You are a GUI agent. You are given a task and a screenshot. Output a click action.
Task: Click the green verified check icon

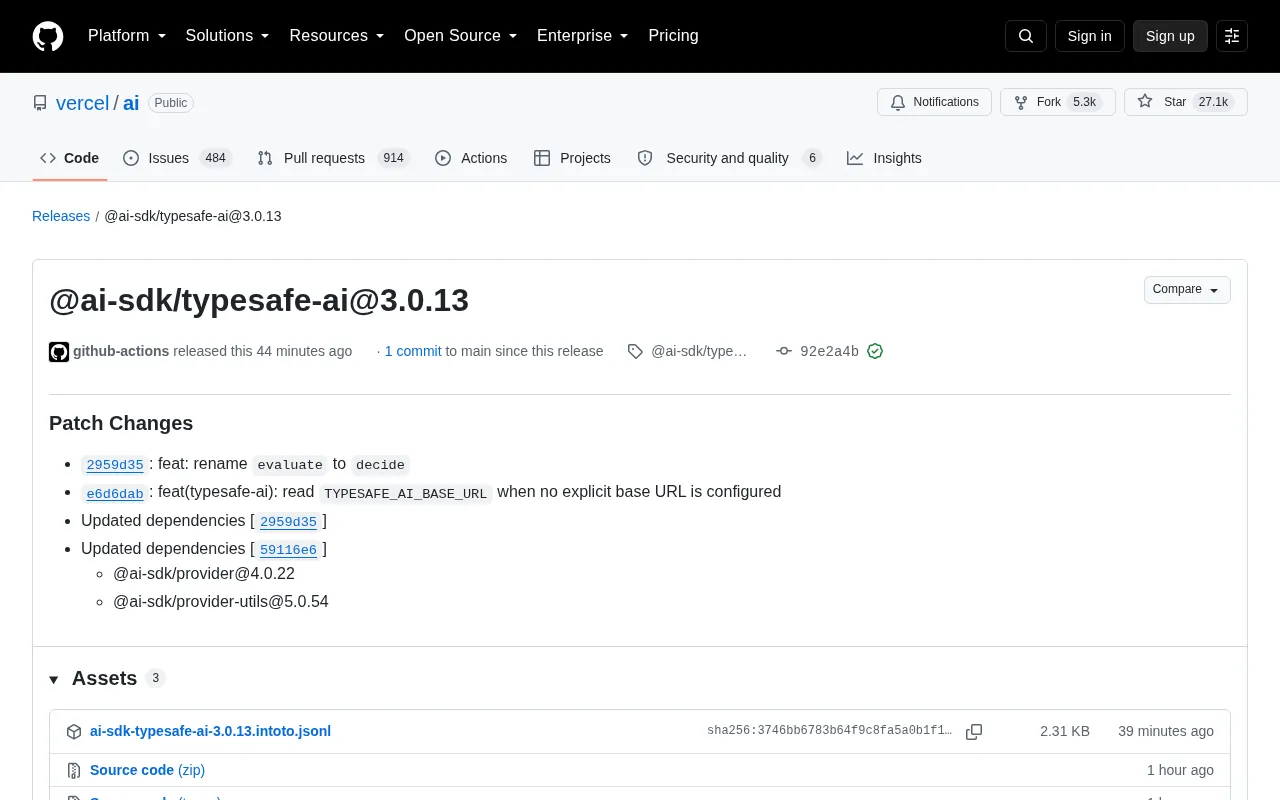tap(875, 351)
